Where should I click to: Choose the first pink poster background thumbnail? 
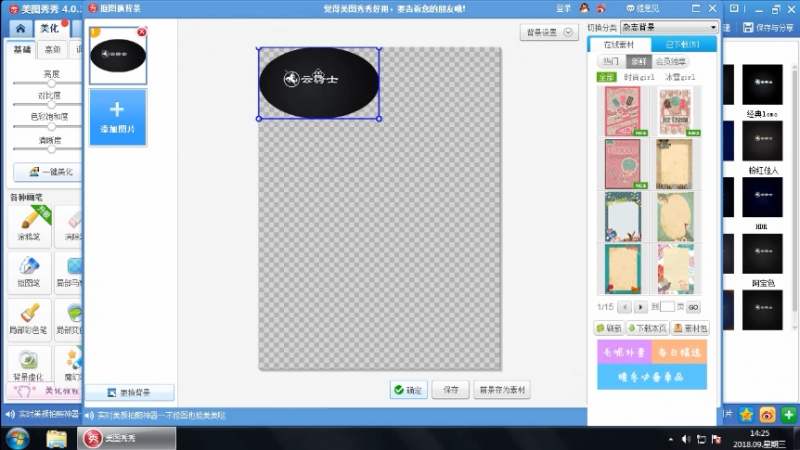[x=622, y=111]
